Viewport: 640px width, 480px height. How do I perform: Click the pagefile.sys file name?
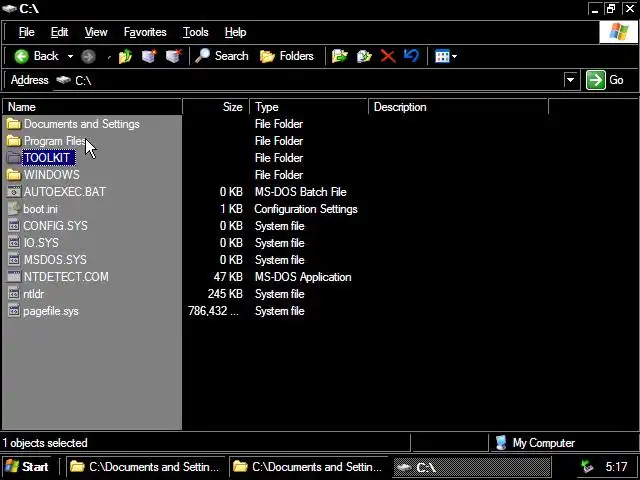[x=51, y=311]
